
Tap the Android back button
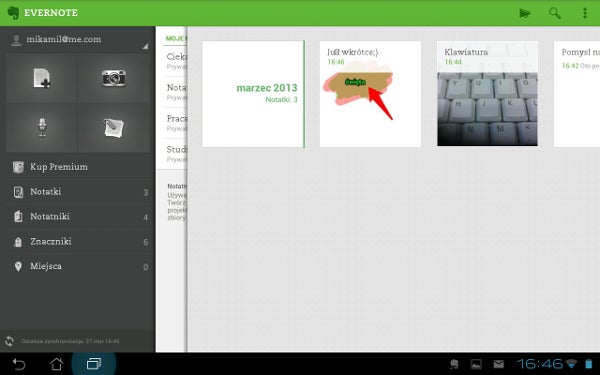point(18,364)
